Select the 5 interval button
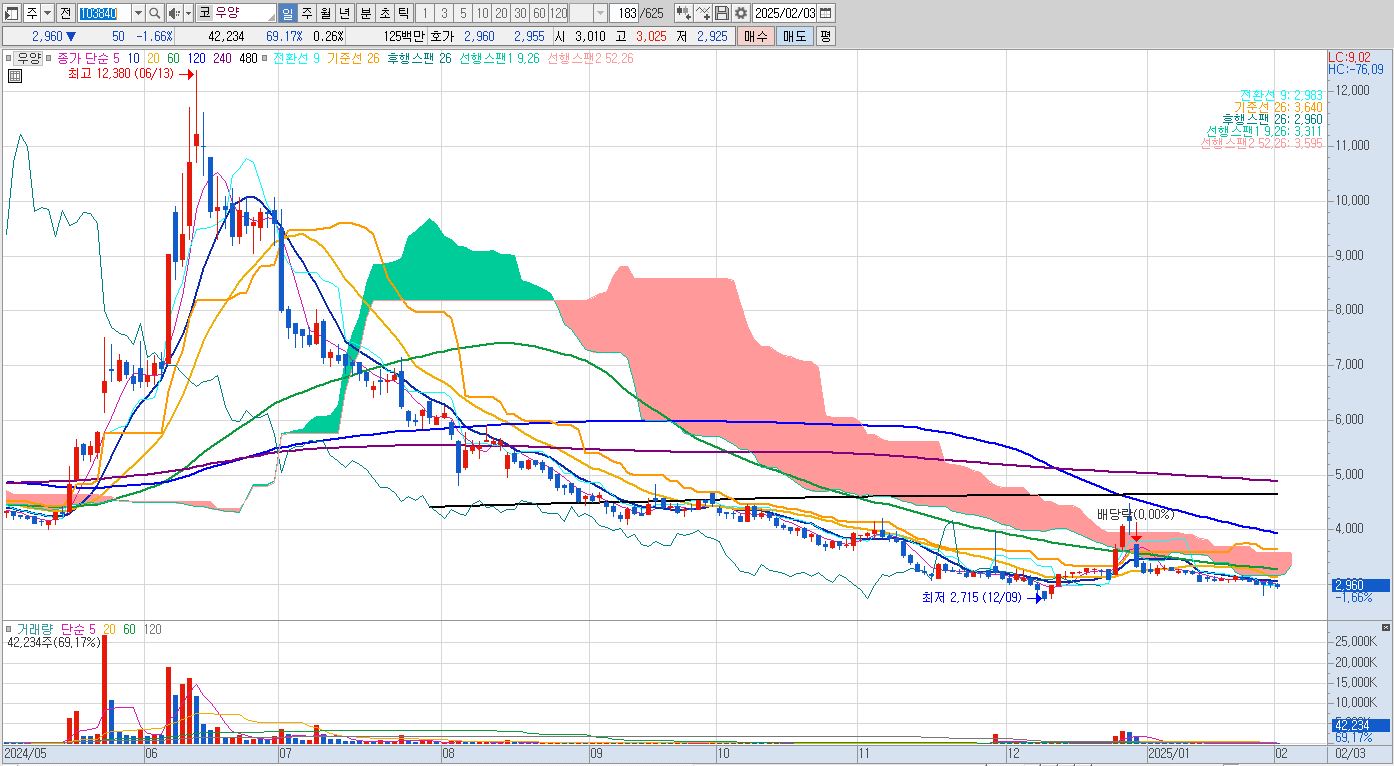This screenshot has width=1394, height=766. click(x=462, y=13)
